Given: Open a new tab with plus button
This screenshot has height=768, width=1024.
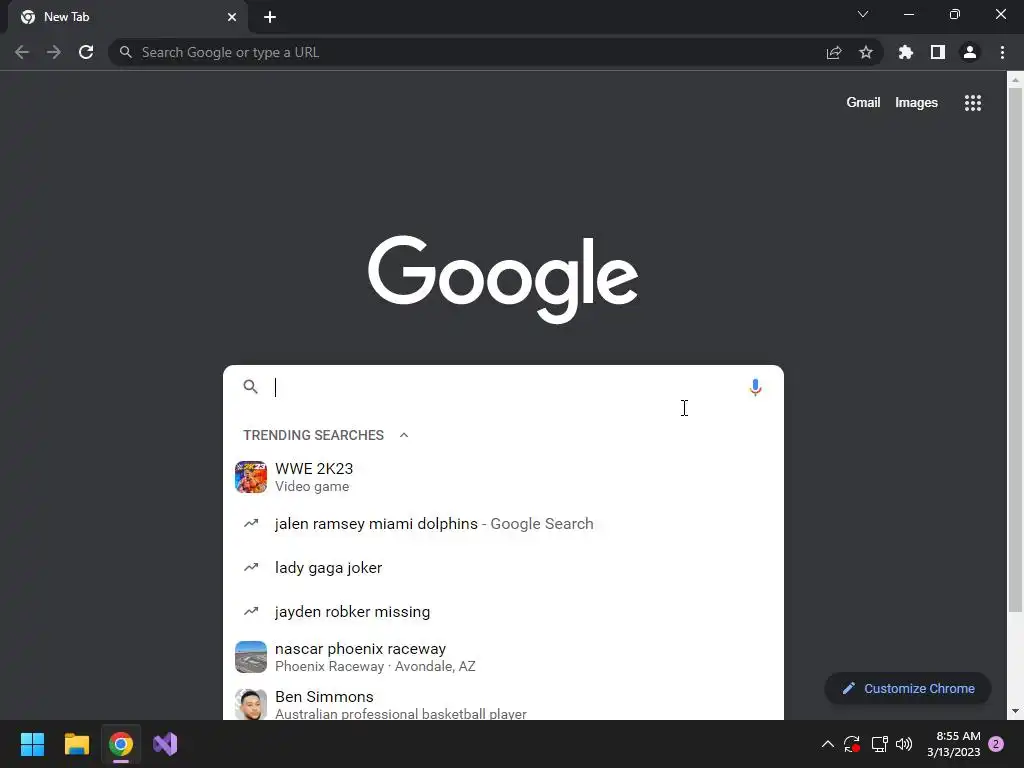Looking at the screenshot, I should click(x=270, y=17).
